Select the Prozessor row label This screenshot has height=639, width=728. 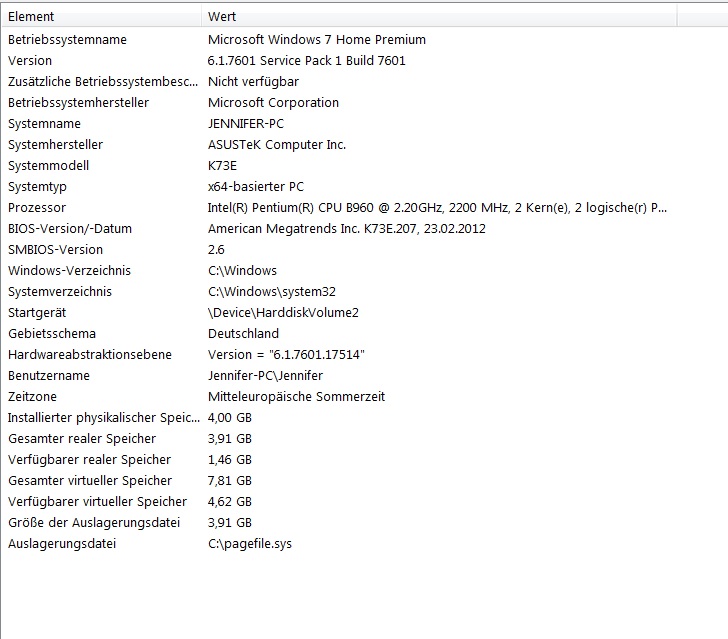[37, 208]
